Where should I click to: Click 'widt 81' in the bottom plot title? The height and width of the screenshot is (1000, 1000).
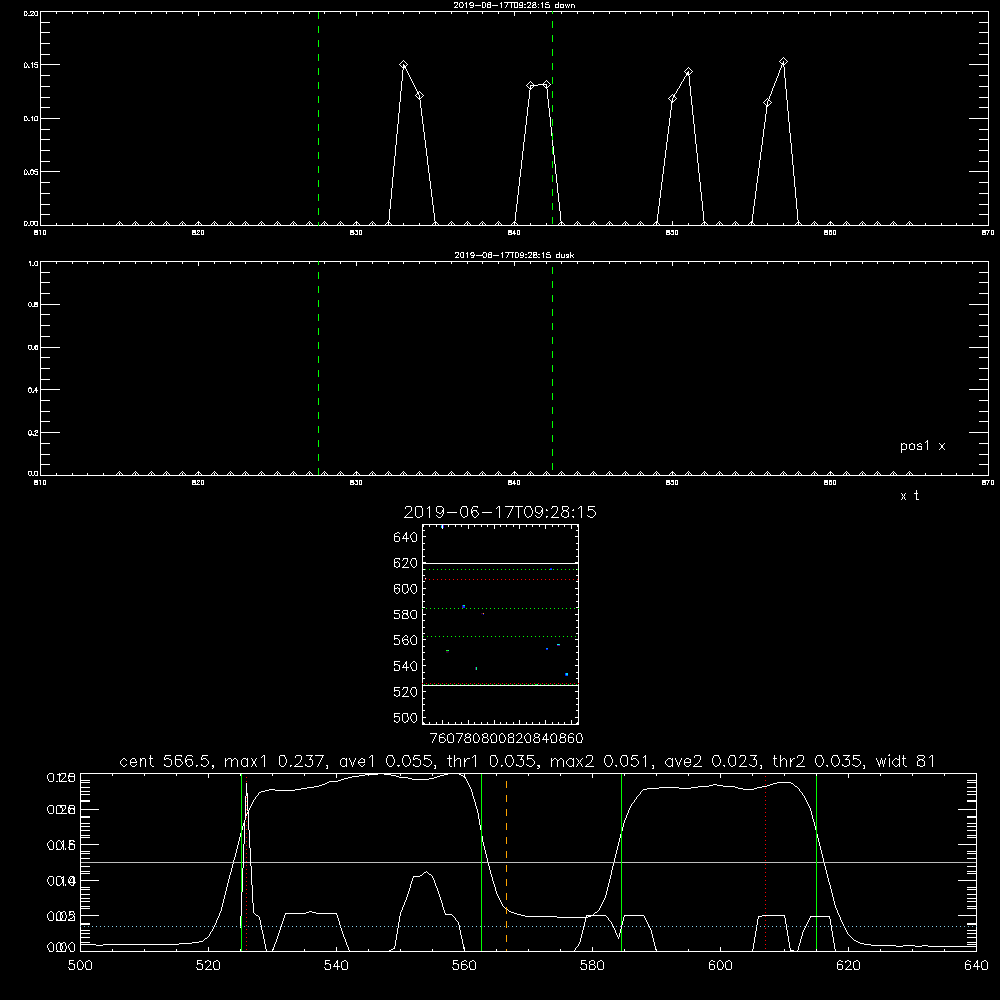(905, 761)
